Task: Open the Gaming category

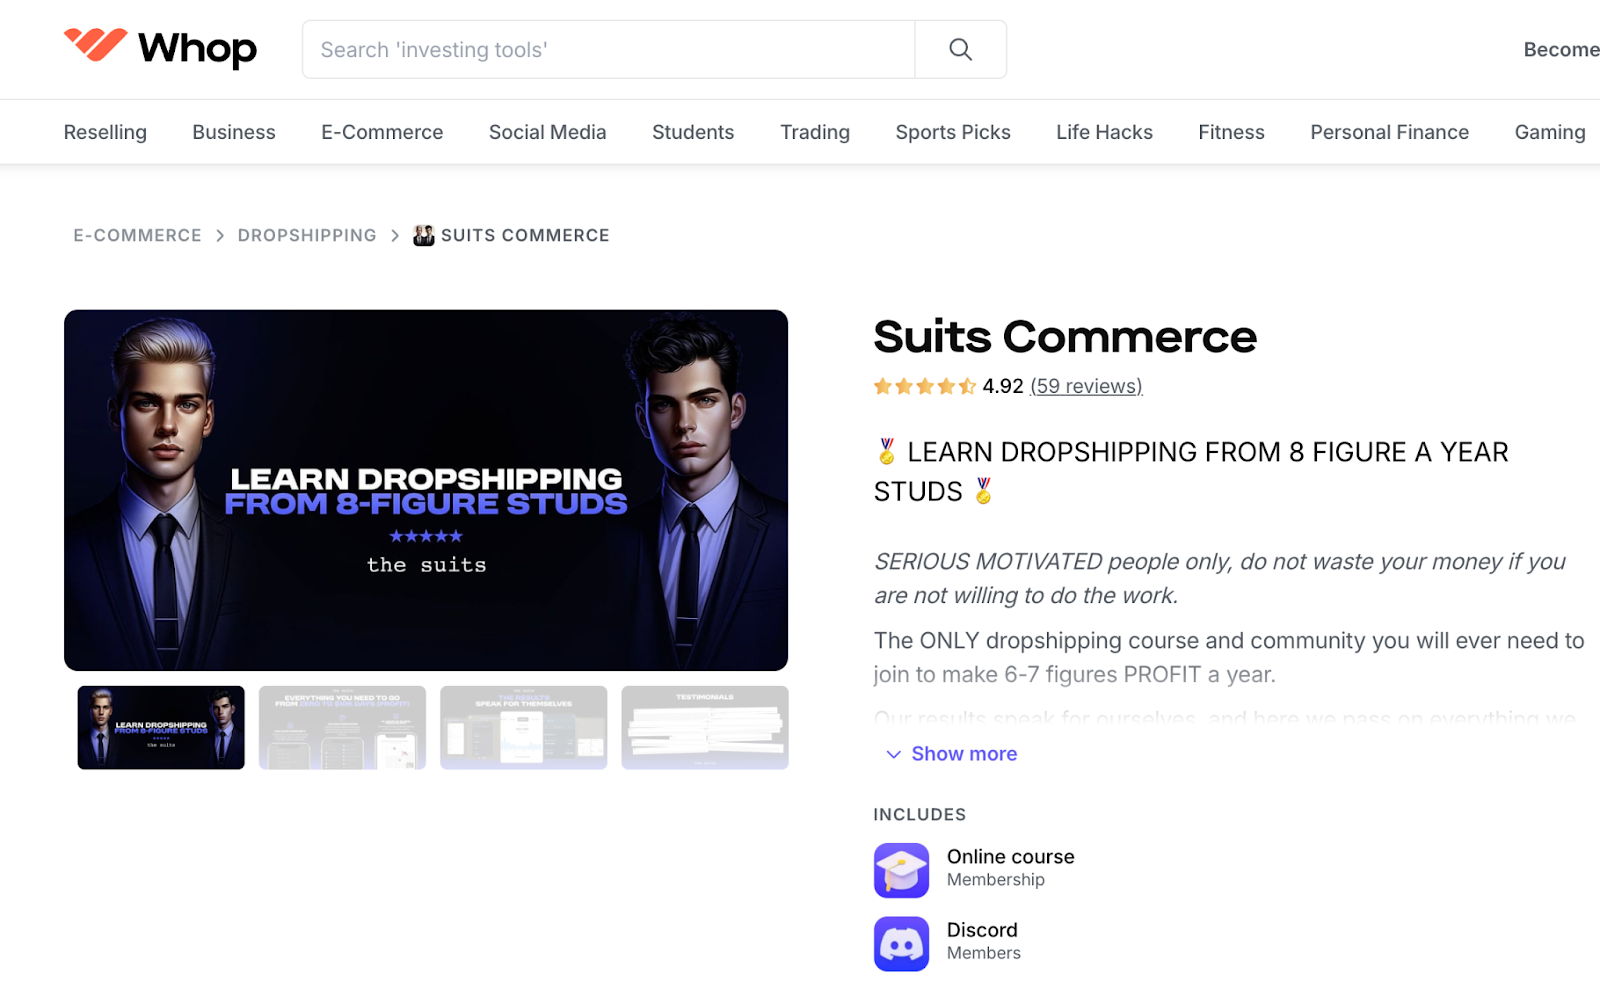Action: pos(1550,132)
